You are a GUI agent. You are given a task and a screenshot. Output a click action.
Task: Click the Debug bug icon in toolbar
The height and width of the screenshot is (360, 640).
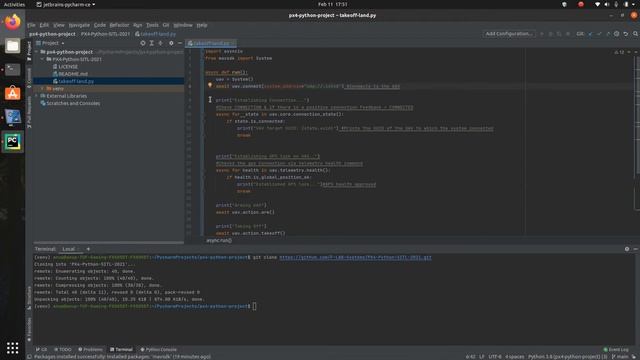551,34
